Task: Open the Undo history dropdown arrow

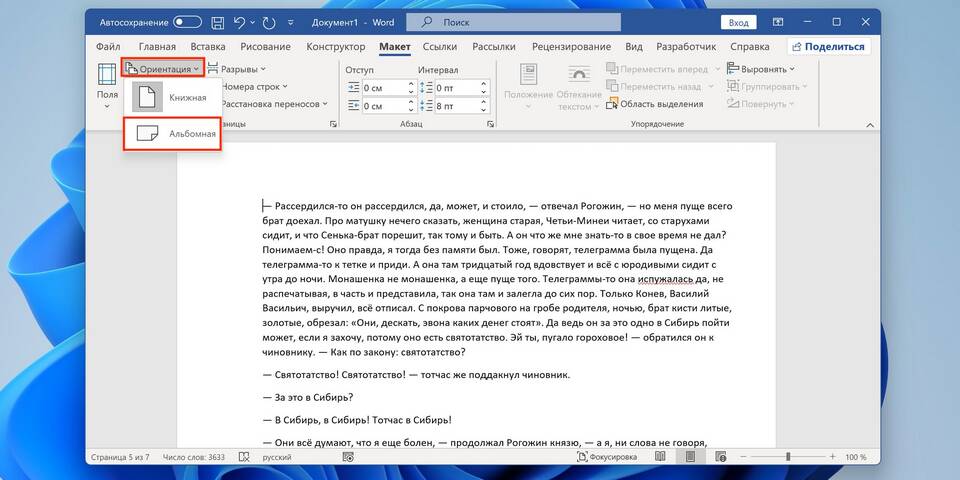Action: pyautogui.click(x=251, y=23)
